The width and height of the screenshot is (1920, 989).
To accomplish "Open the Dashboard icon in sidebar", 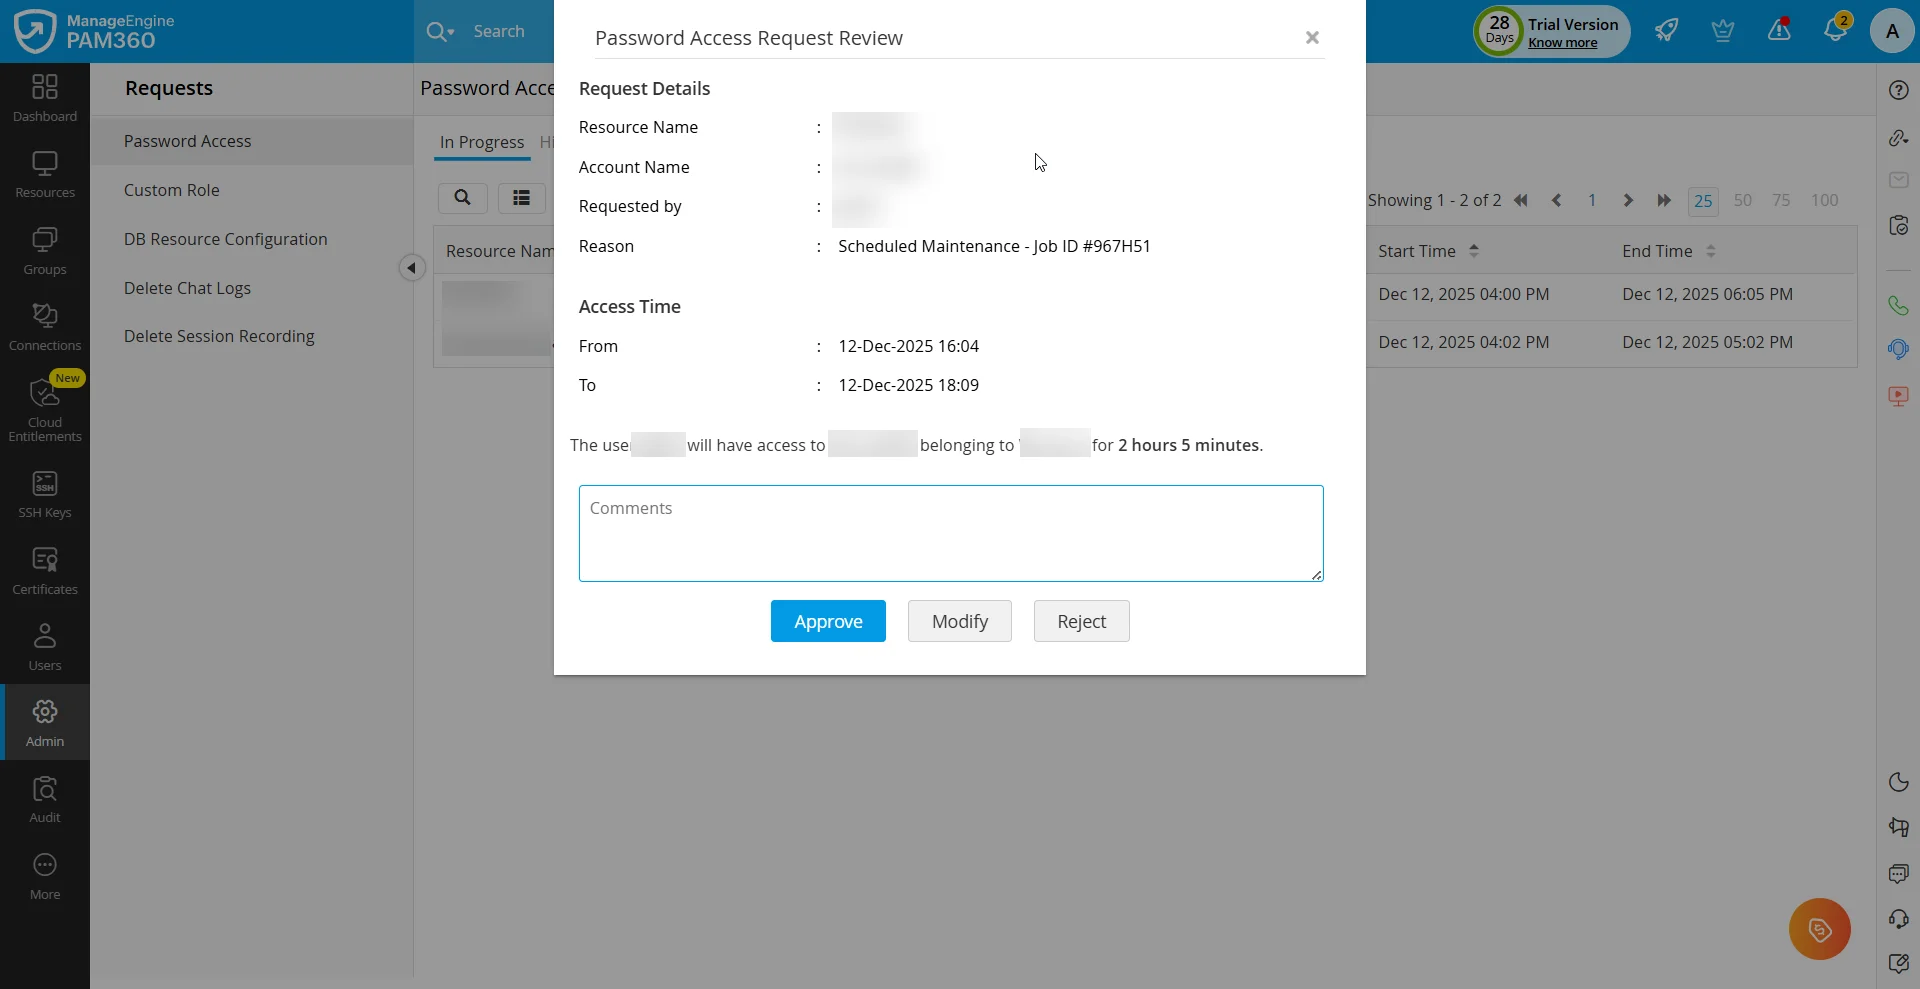I will tap(45, 98).
